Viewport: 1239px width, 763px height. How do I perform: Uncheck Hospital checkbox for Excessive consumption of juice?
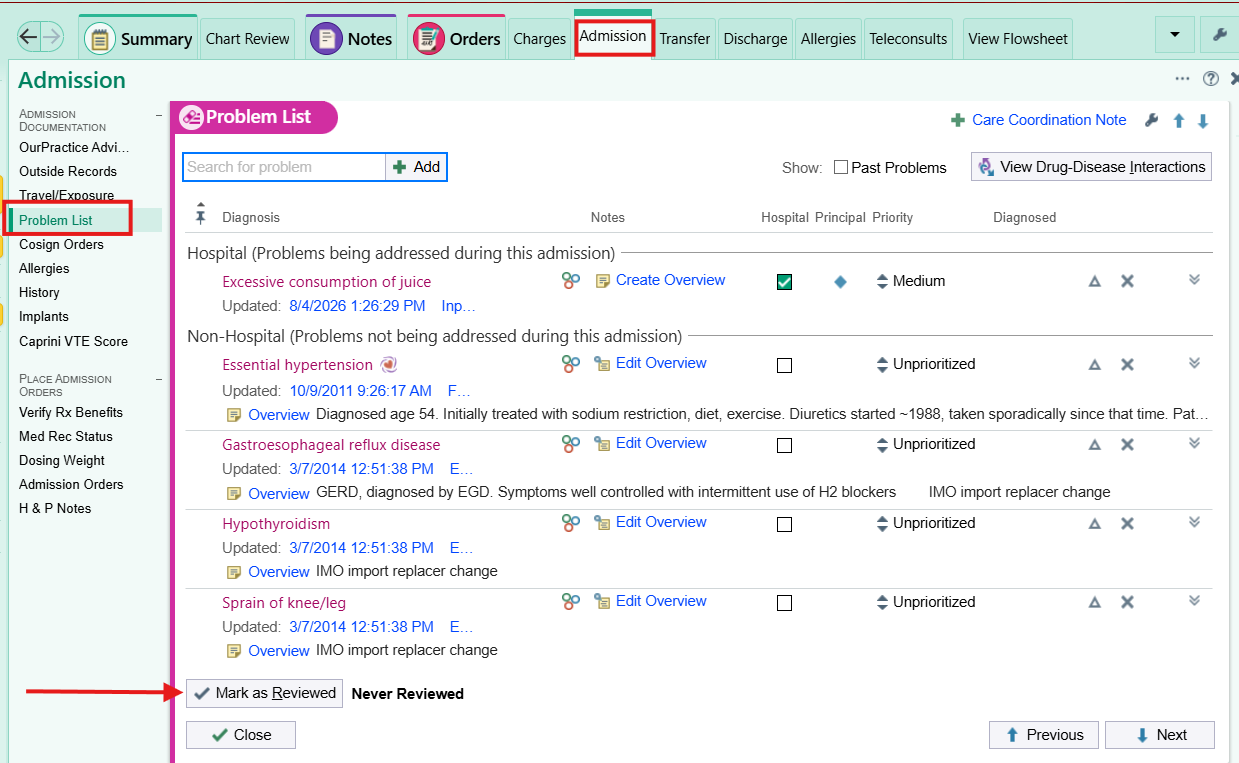(x=784, y=282)
